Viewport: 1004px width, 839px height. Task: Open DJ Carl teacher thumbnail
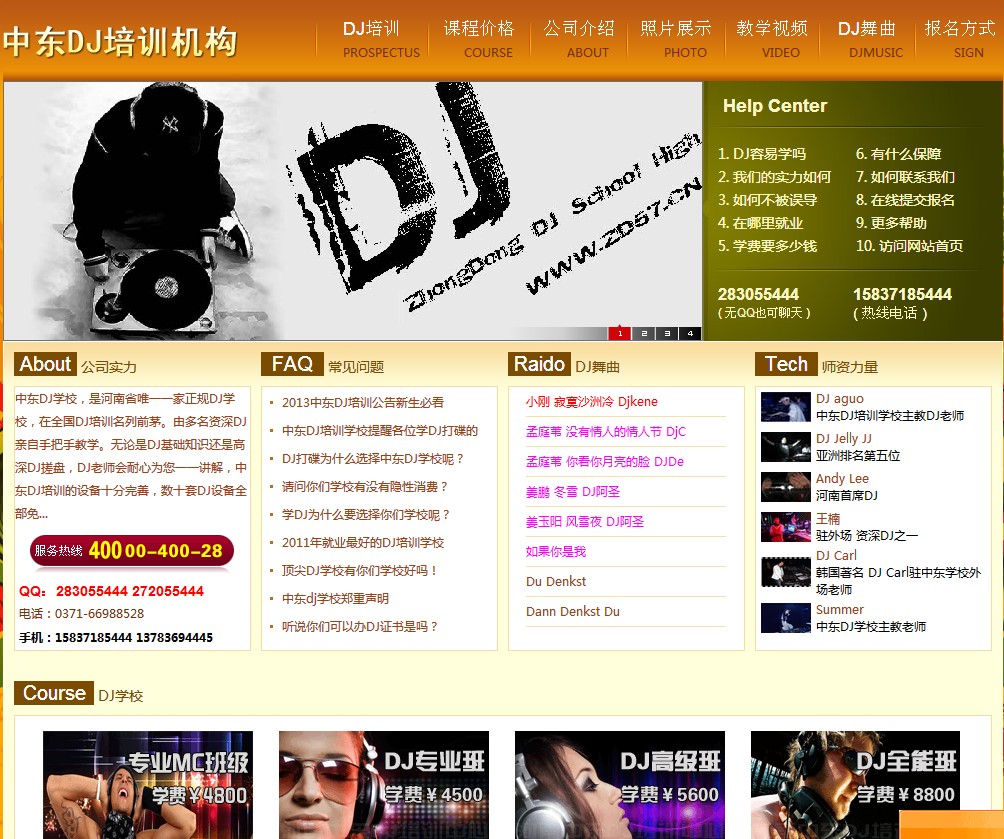tap(785, 572)
